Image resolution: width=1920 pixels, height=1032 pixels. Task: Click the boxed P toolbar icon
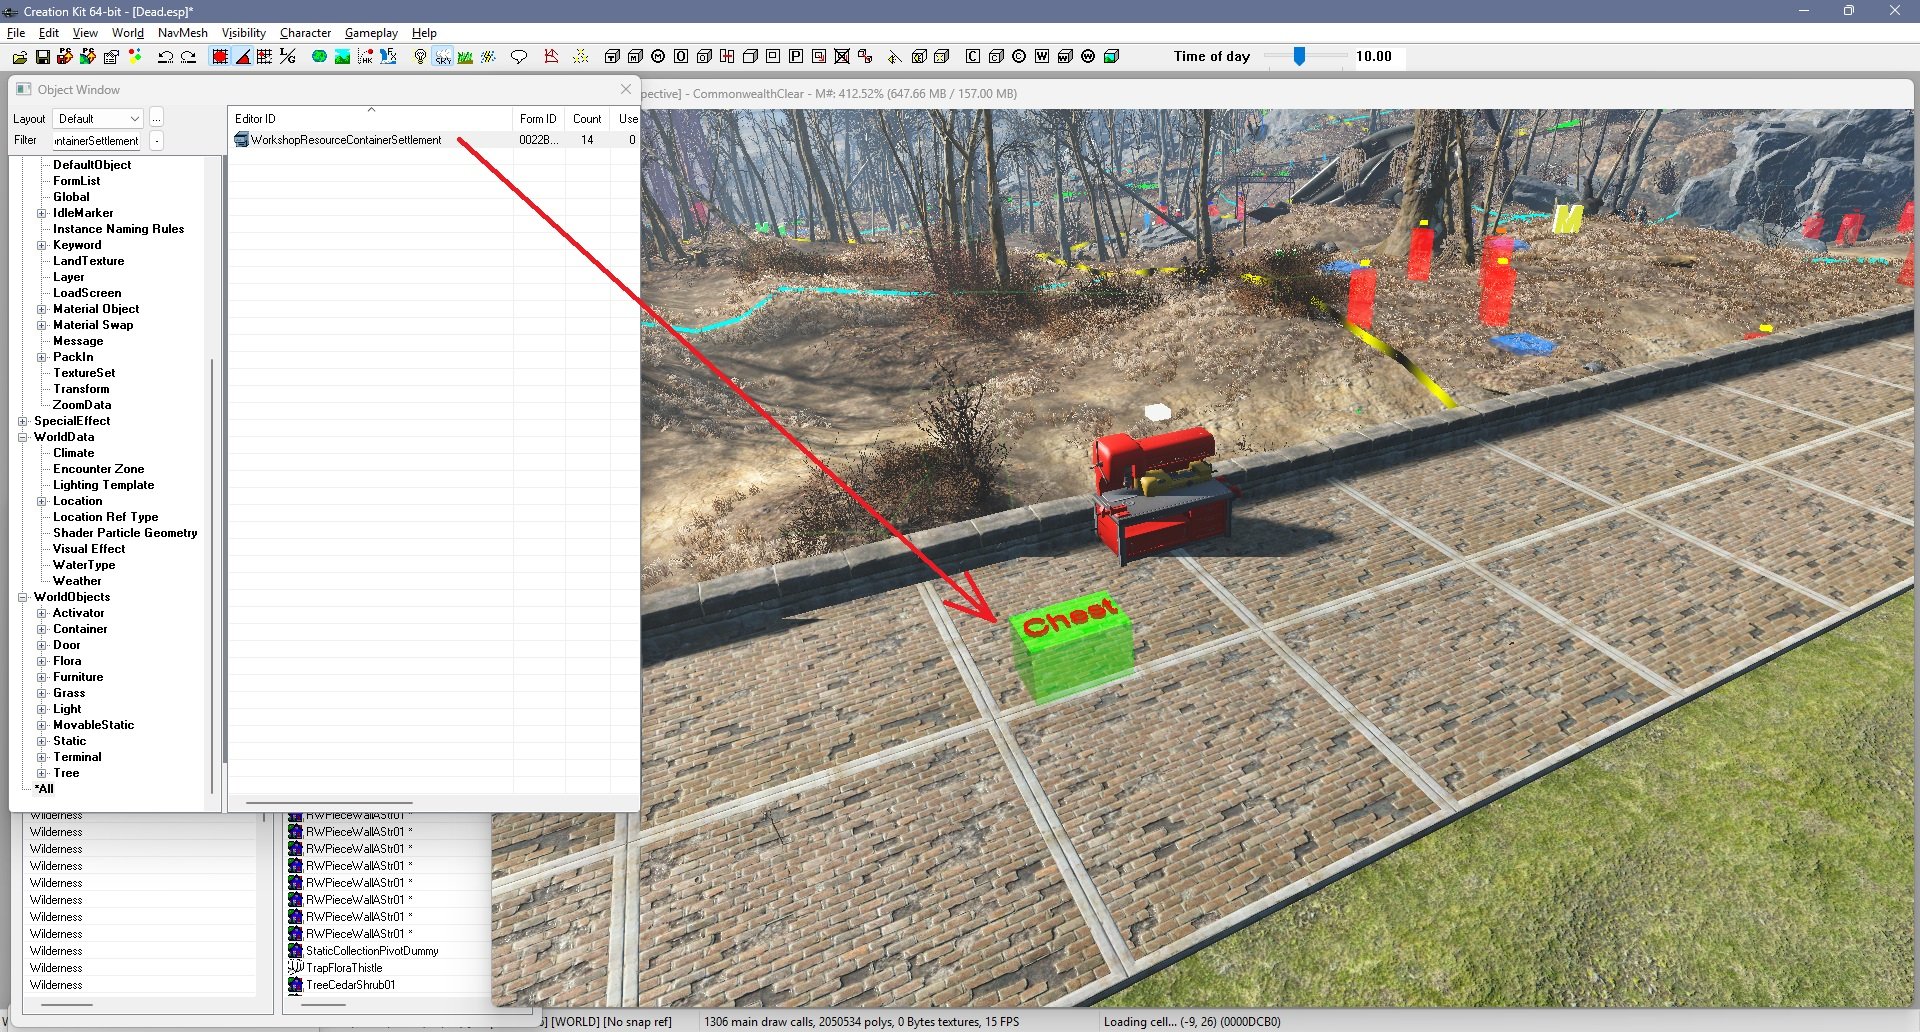click(x=796, y=57)
